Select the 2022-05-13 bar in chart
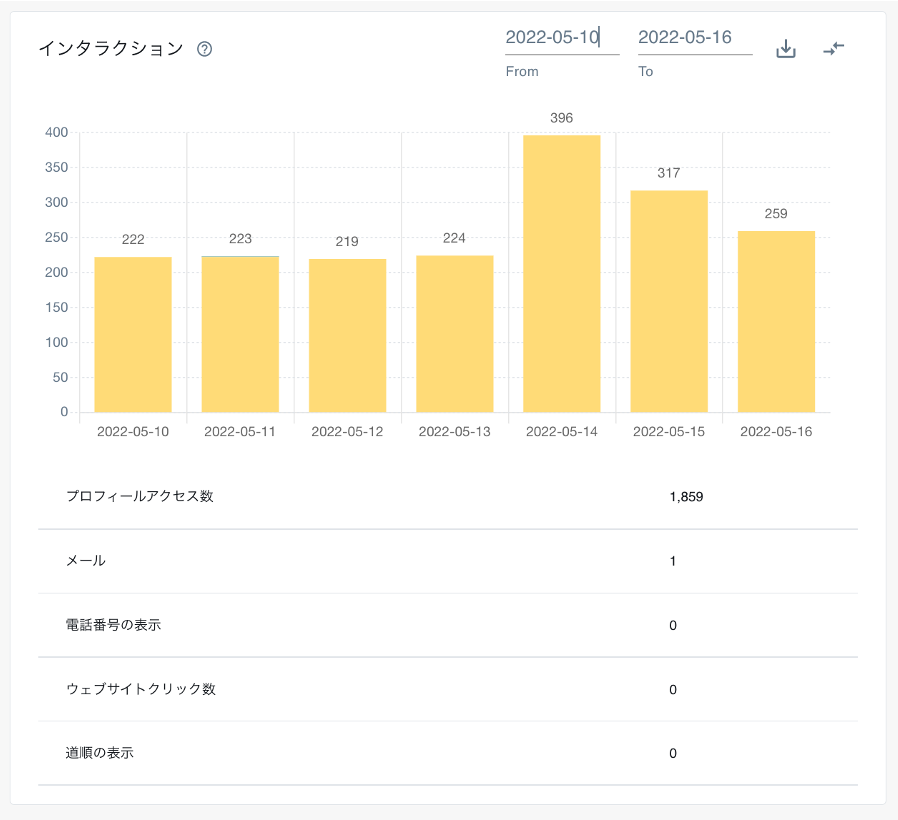 click(x=454, y=334)
